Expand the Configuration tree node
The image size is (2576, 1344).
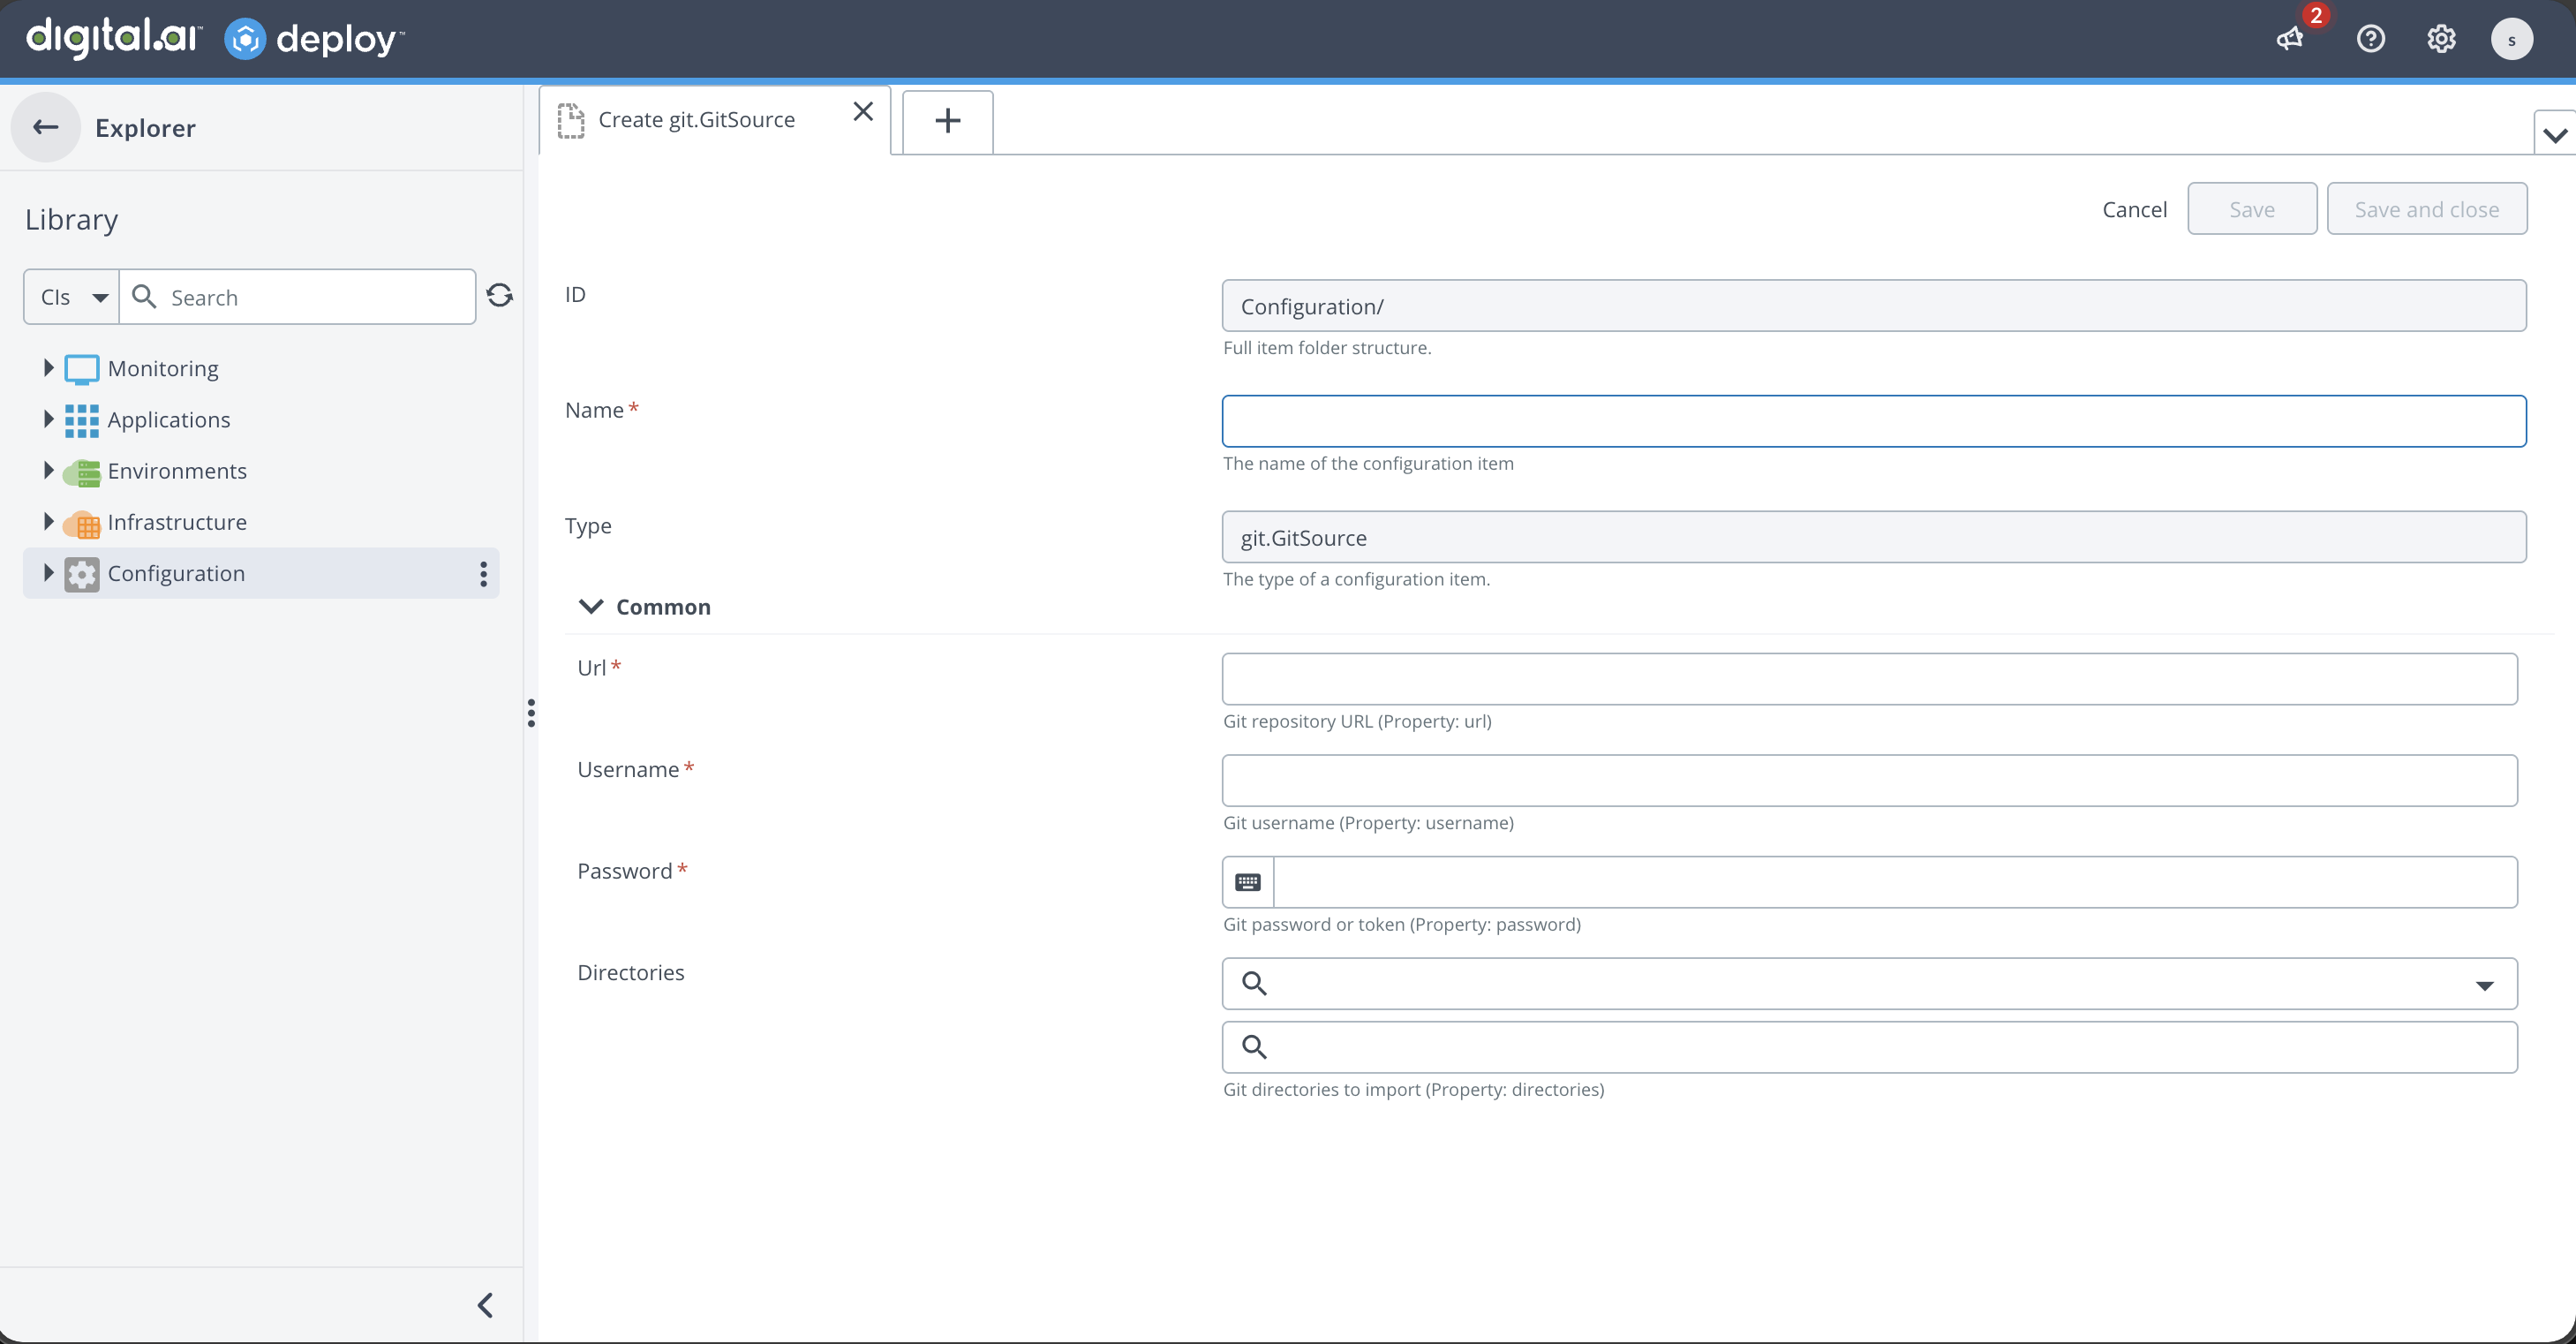coord(47,572)
